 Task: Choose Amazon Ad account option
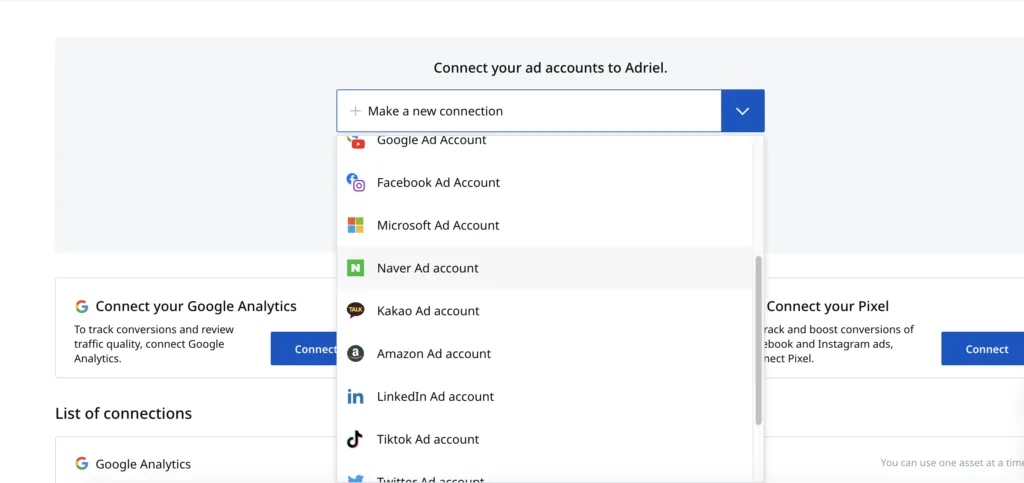(545, 354)
